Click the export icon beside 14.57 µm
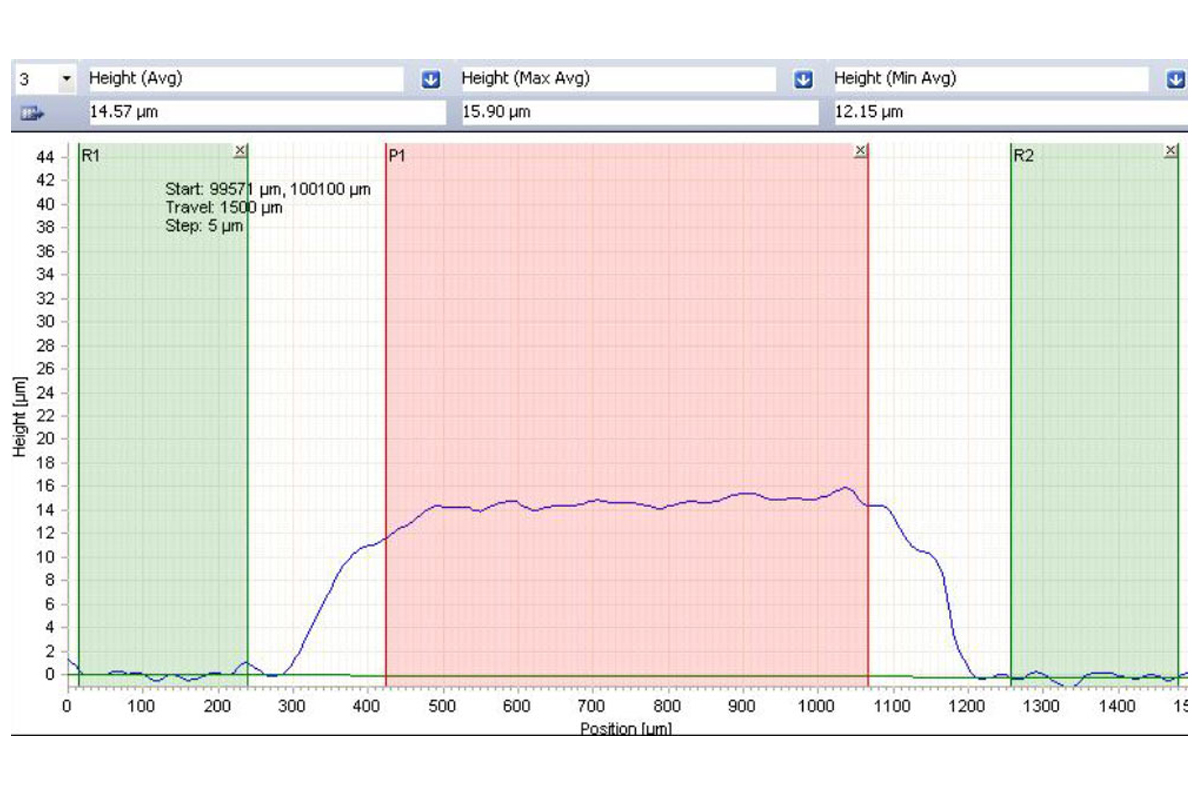This screenshot has width=1200, height=800. (x=35, y=113)
